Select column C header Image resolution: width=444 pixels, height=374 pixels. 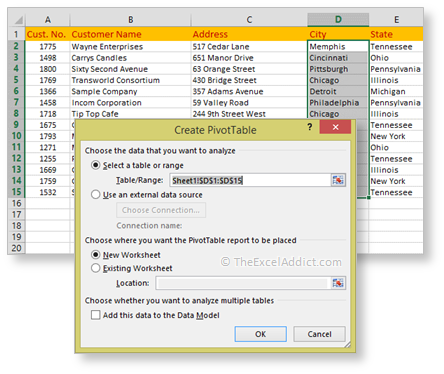[249, 20]
